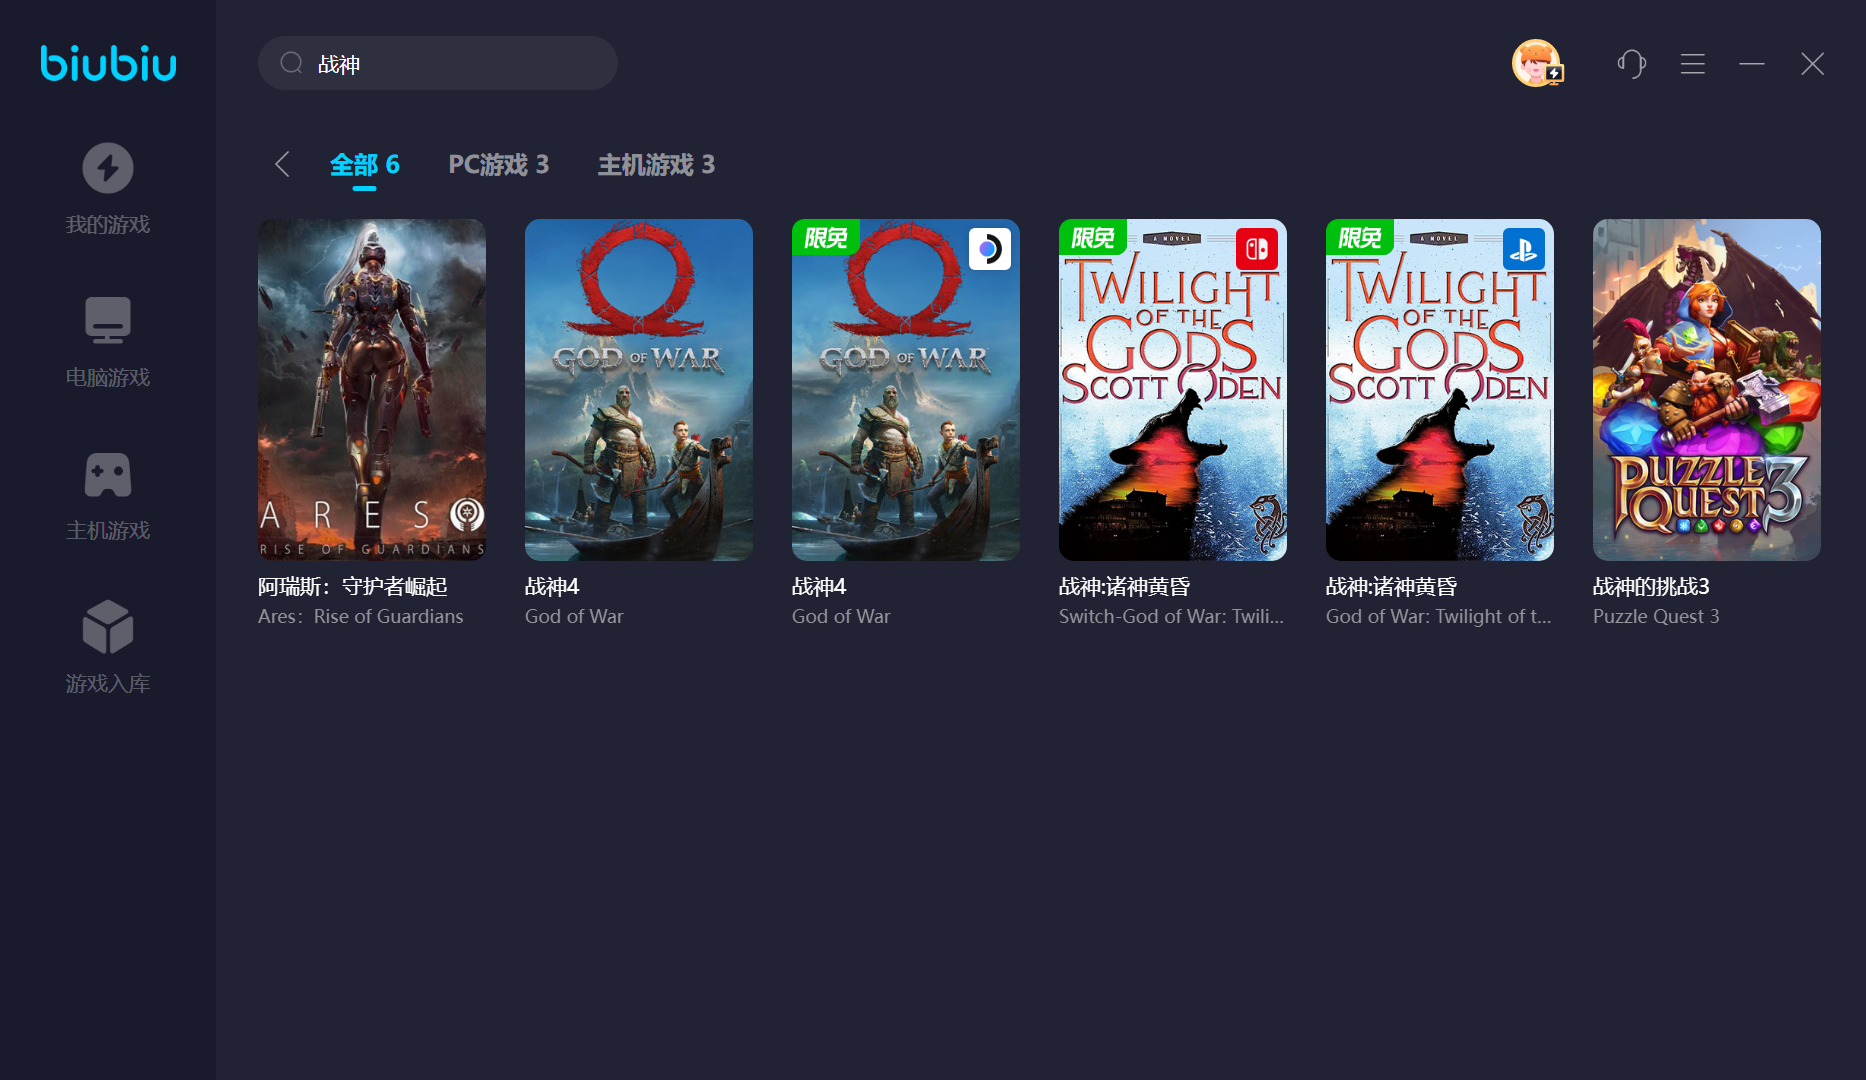Select console games gamepad icon

107,475
